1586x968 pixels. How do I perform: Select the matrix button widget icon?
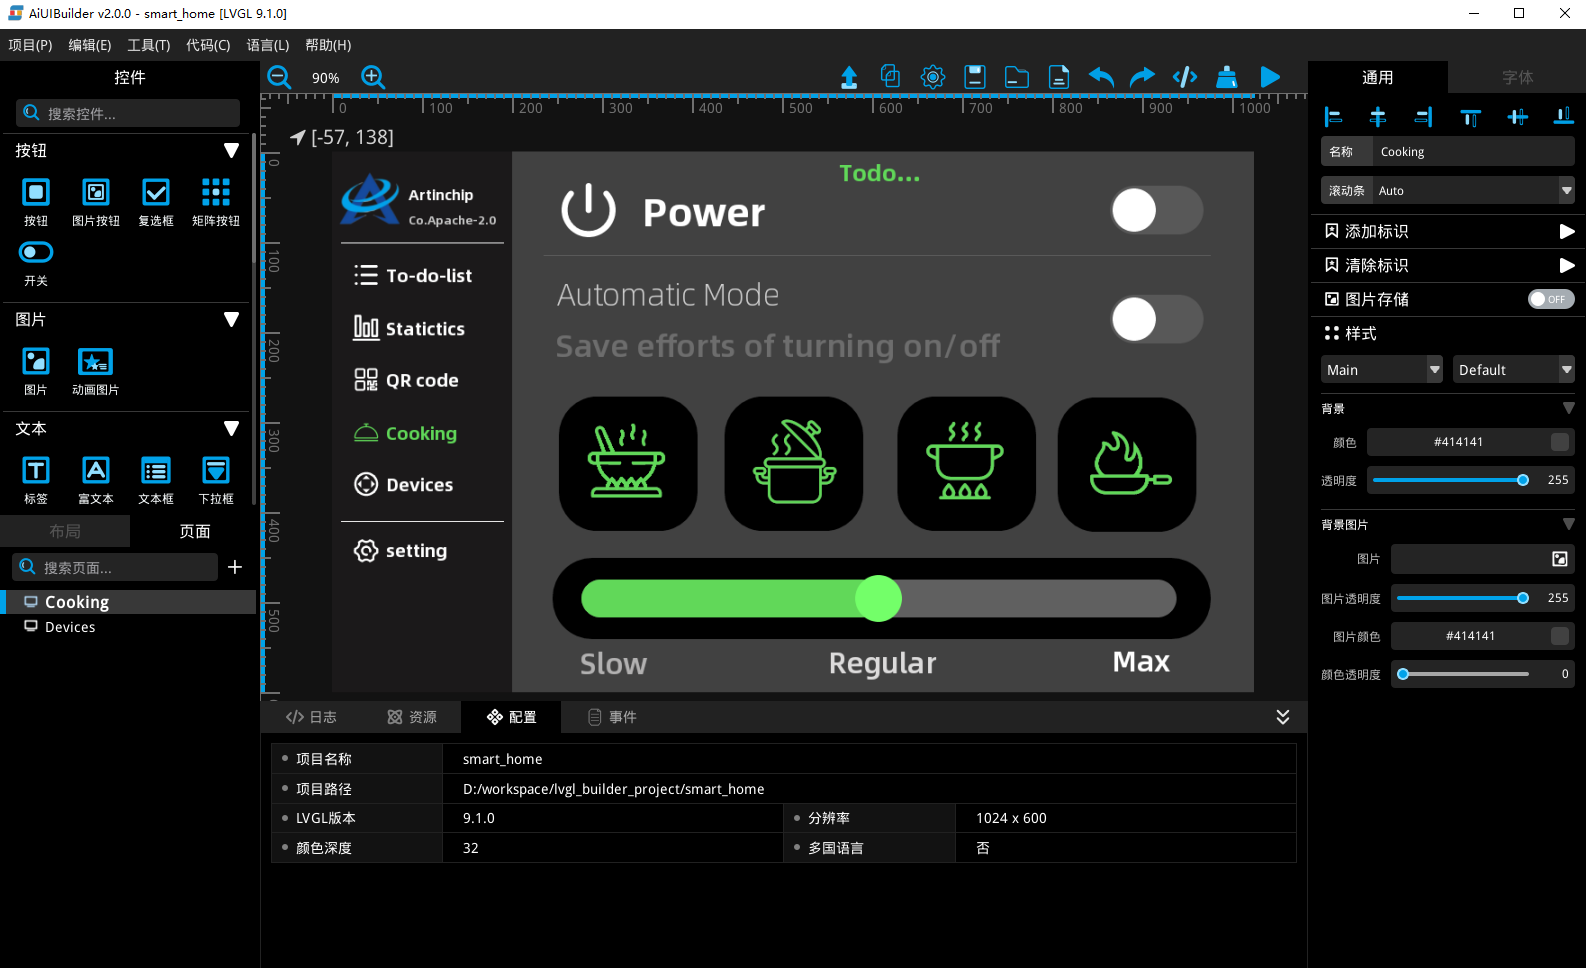(215, 192)
